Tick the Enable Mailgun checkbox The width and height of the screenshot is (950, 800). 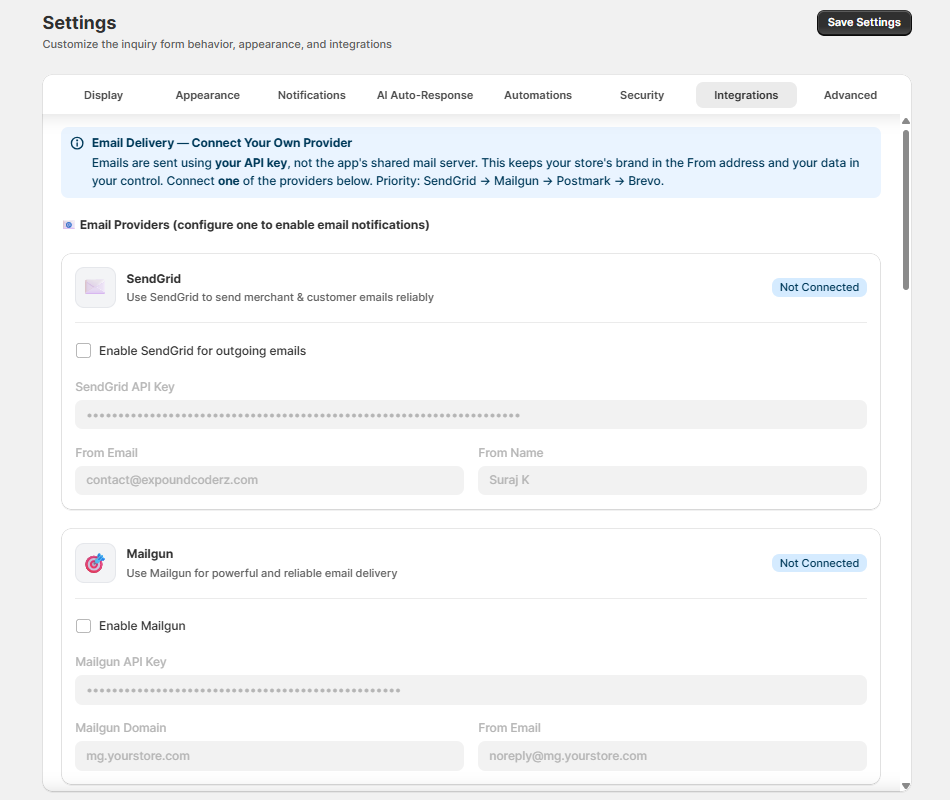coord(84,626)
